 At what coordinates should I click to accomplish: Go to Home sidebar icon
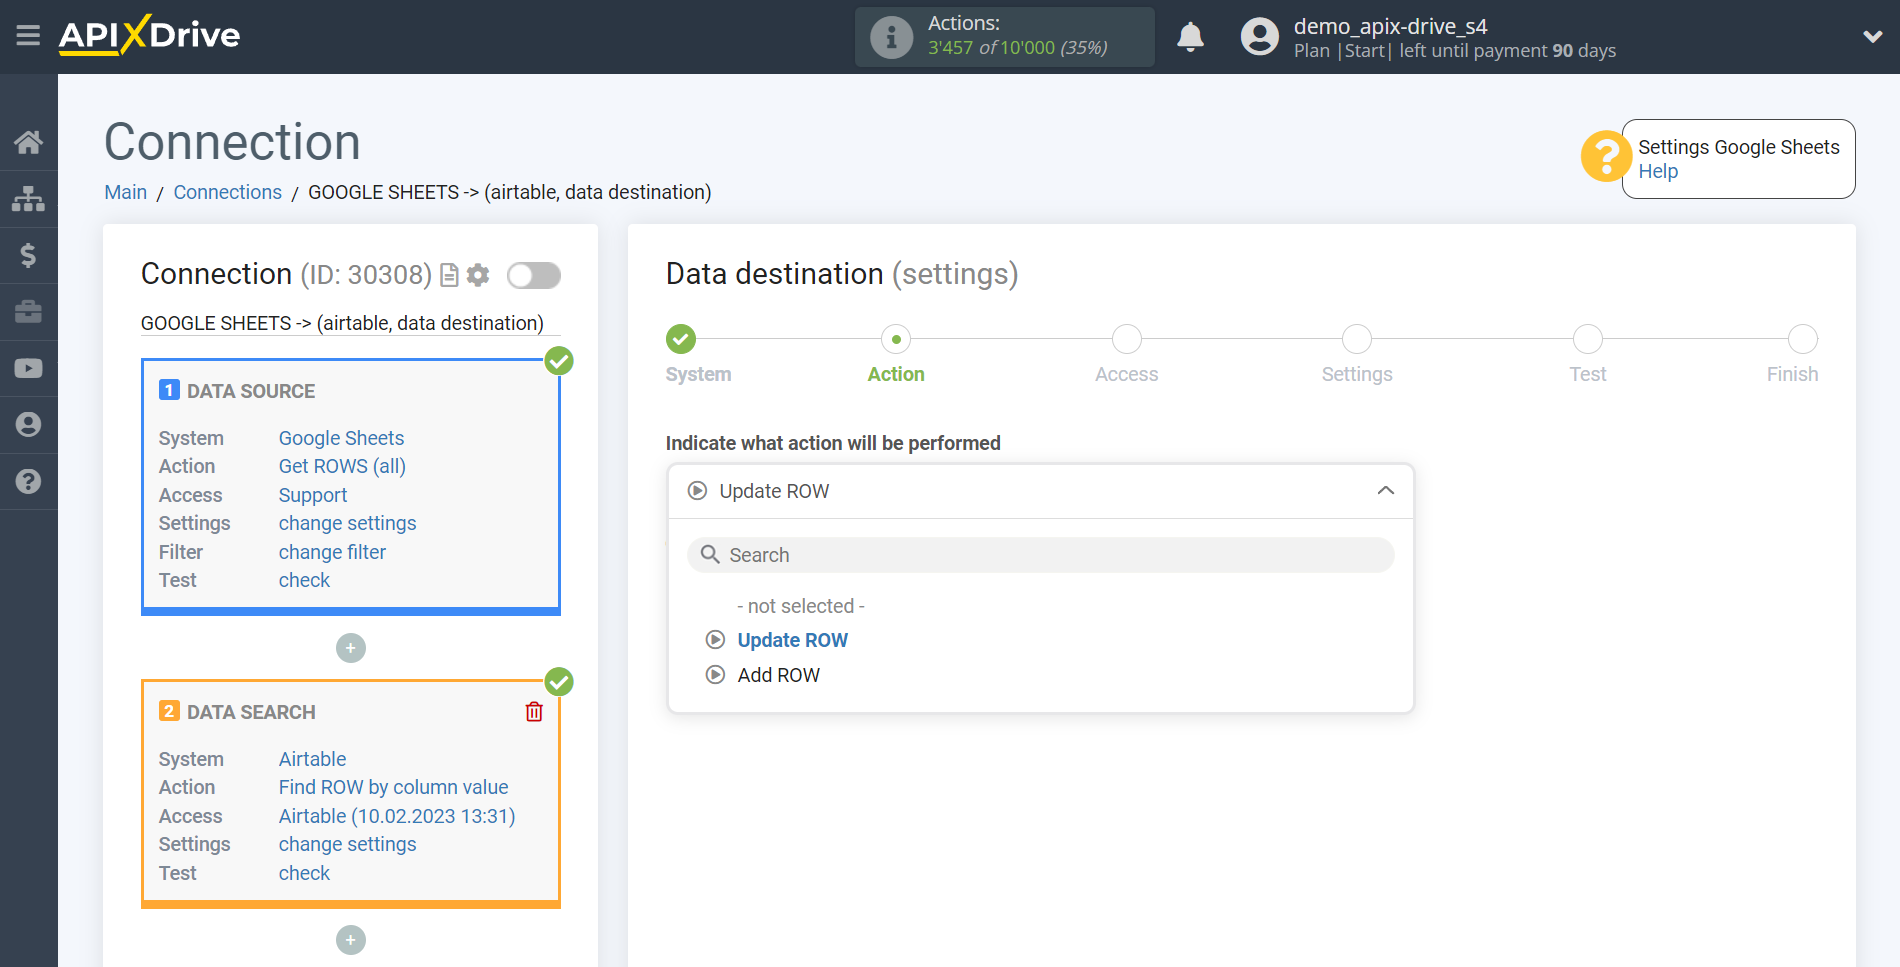[28, 142]
